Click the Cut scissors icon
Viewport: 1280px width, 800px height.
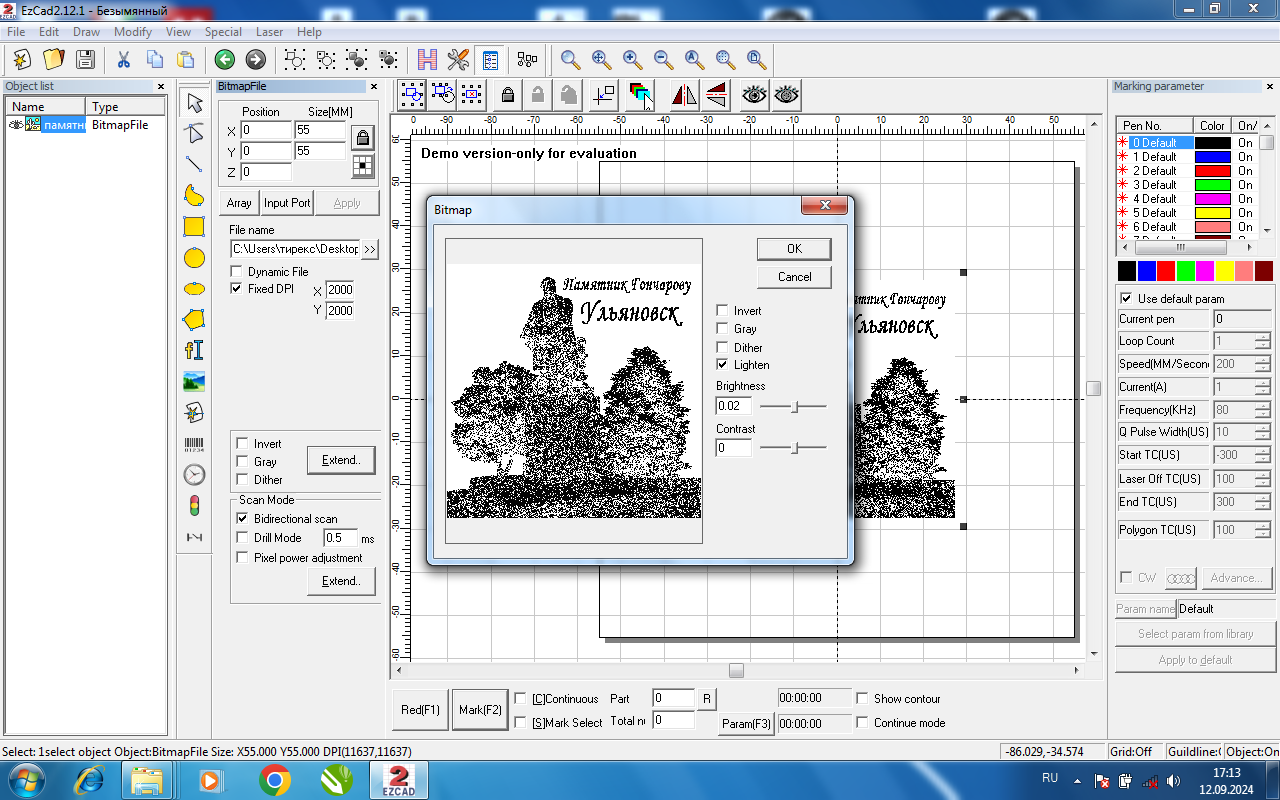(x=124, y=59)
